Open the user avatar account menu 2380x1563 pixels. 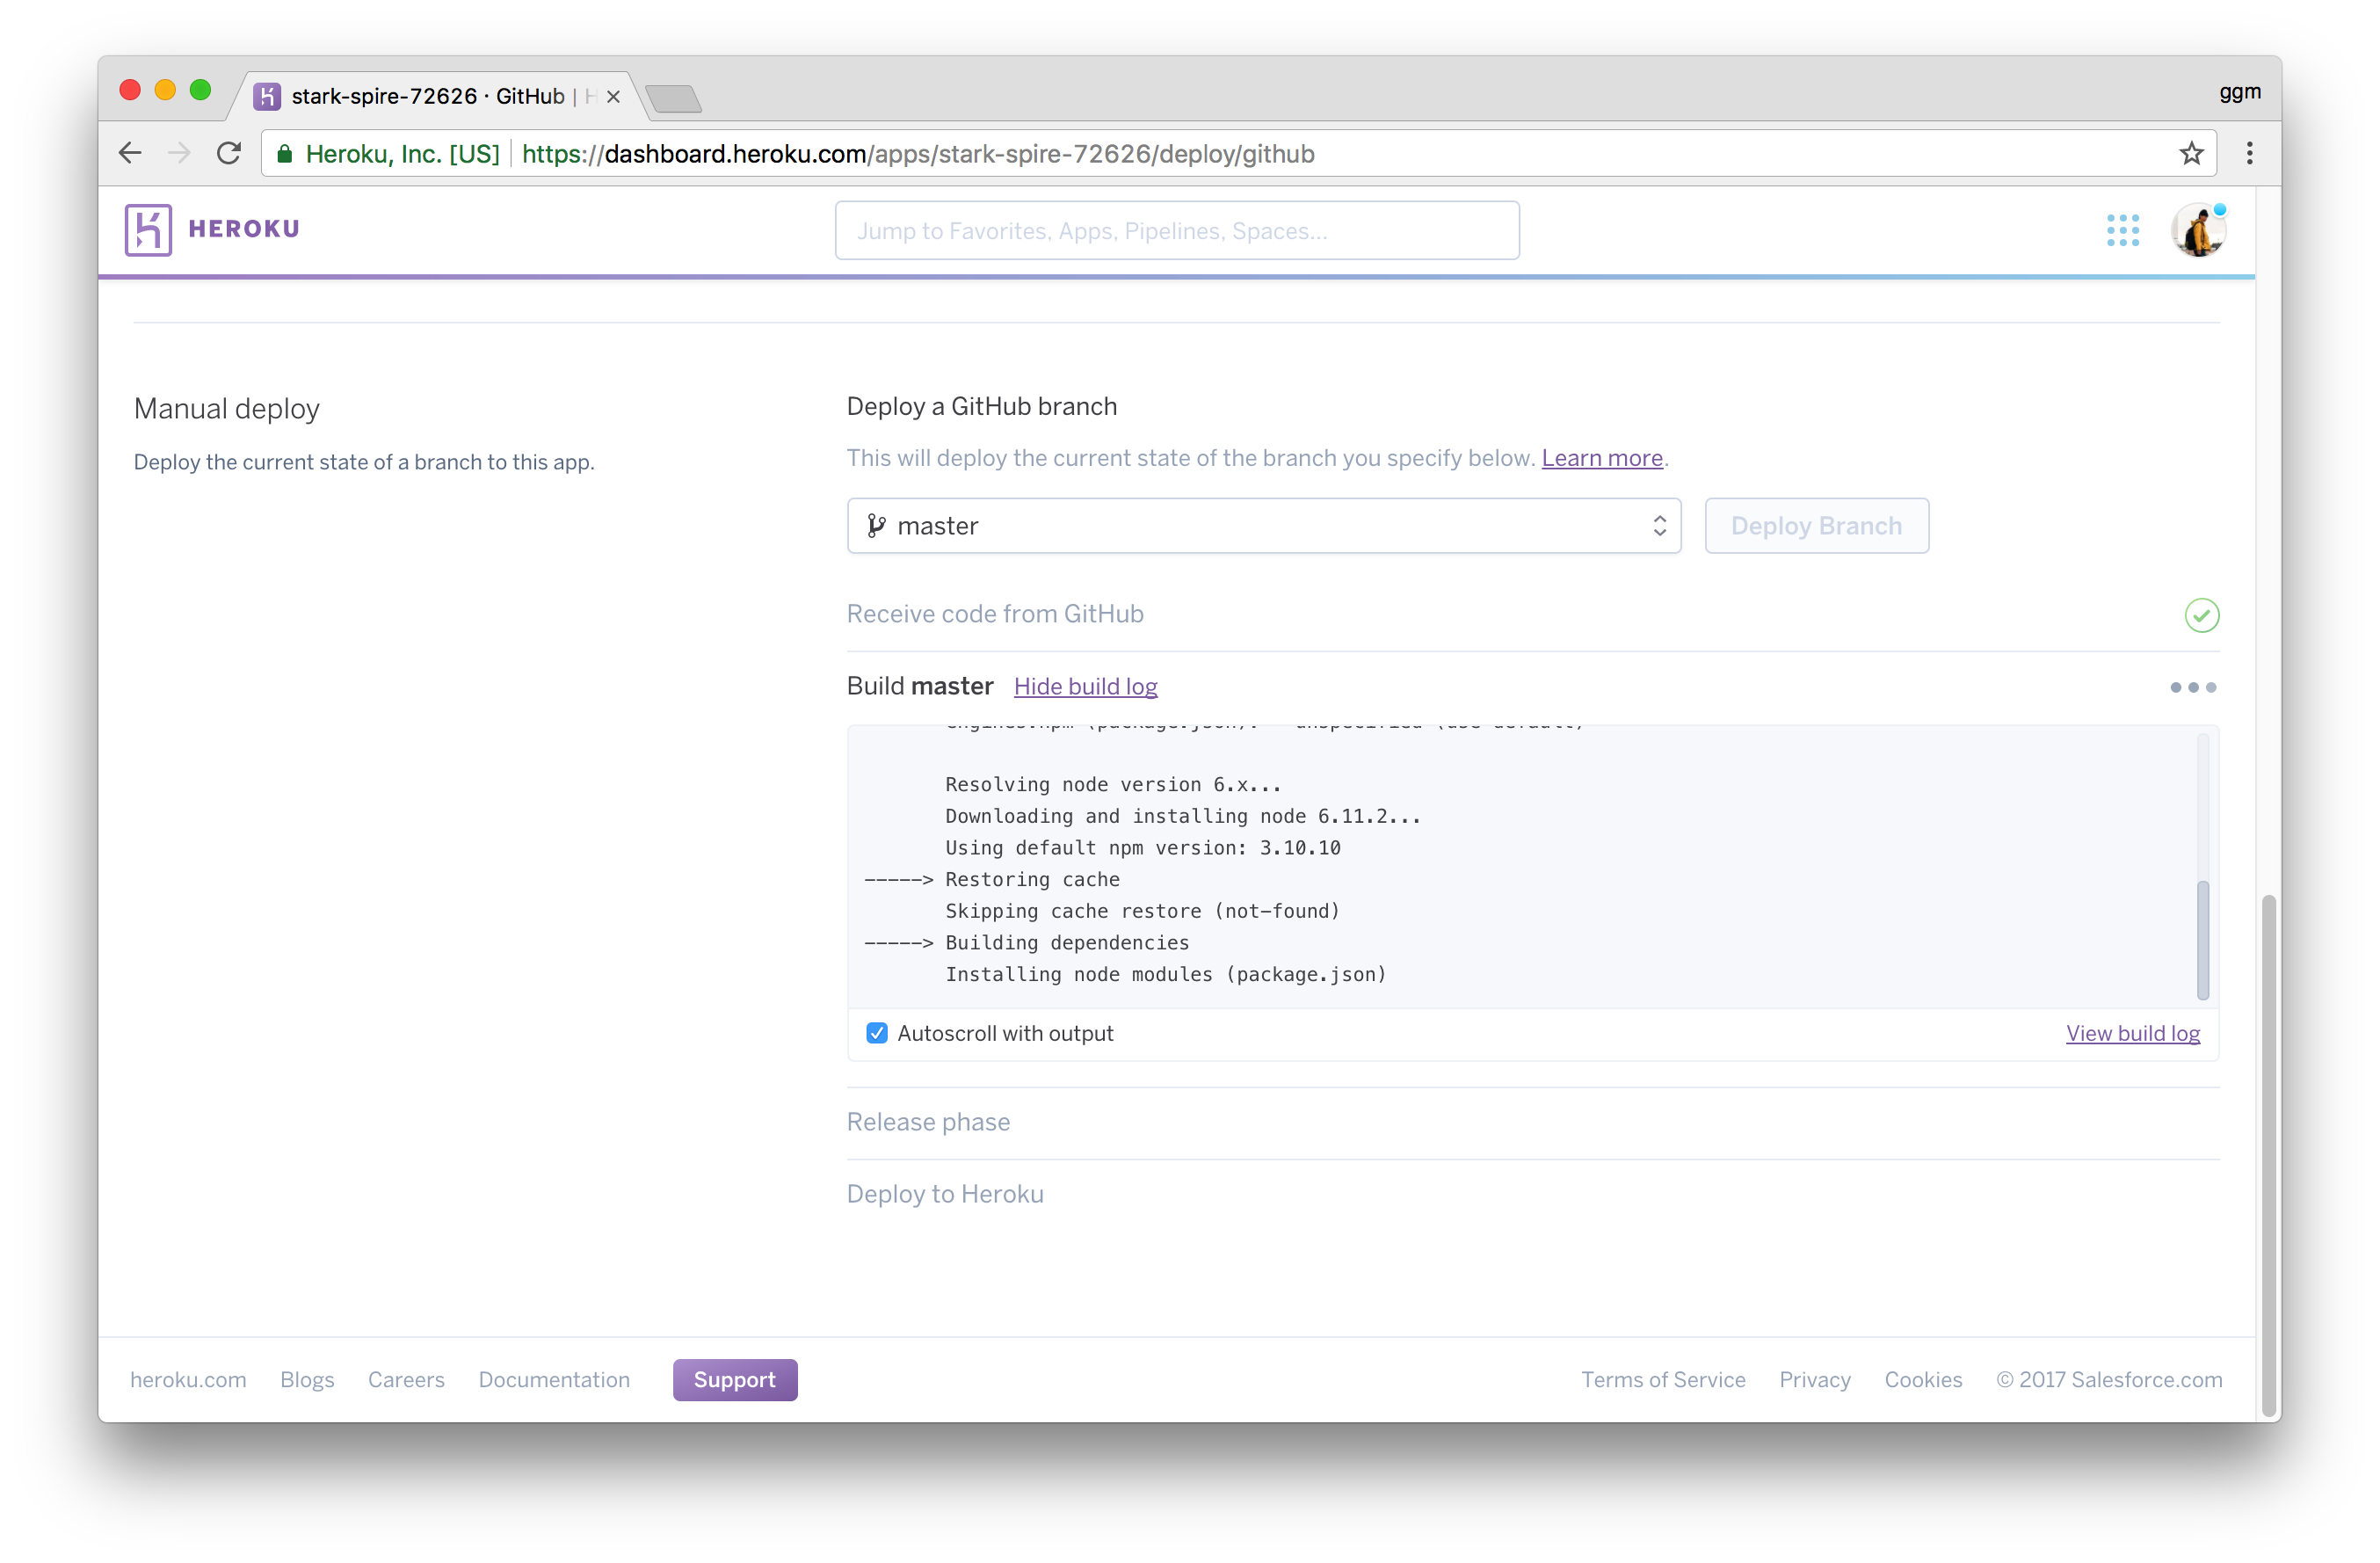tap(2198, 230)
